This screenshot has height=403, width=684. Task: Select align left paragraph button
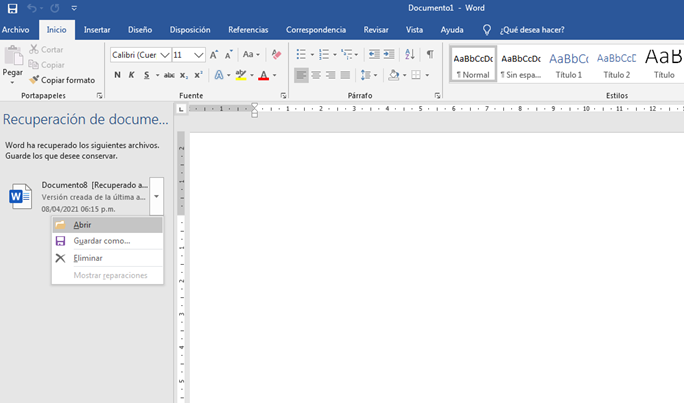(x=301, y=75)
